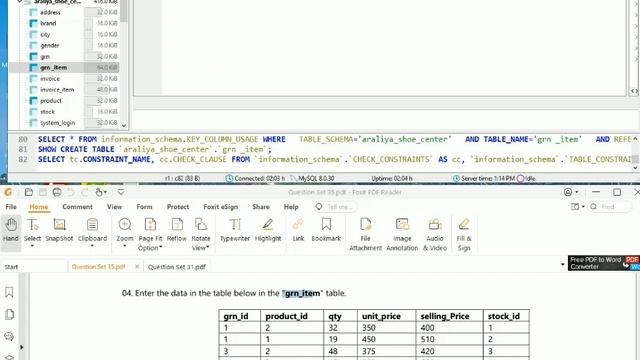Image resolution: width=640 pixels, height=360 pixels.
Task: Select the brand table in tree
Action: click(x=48, y=24)
